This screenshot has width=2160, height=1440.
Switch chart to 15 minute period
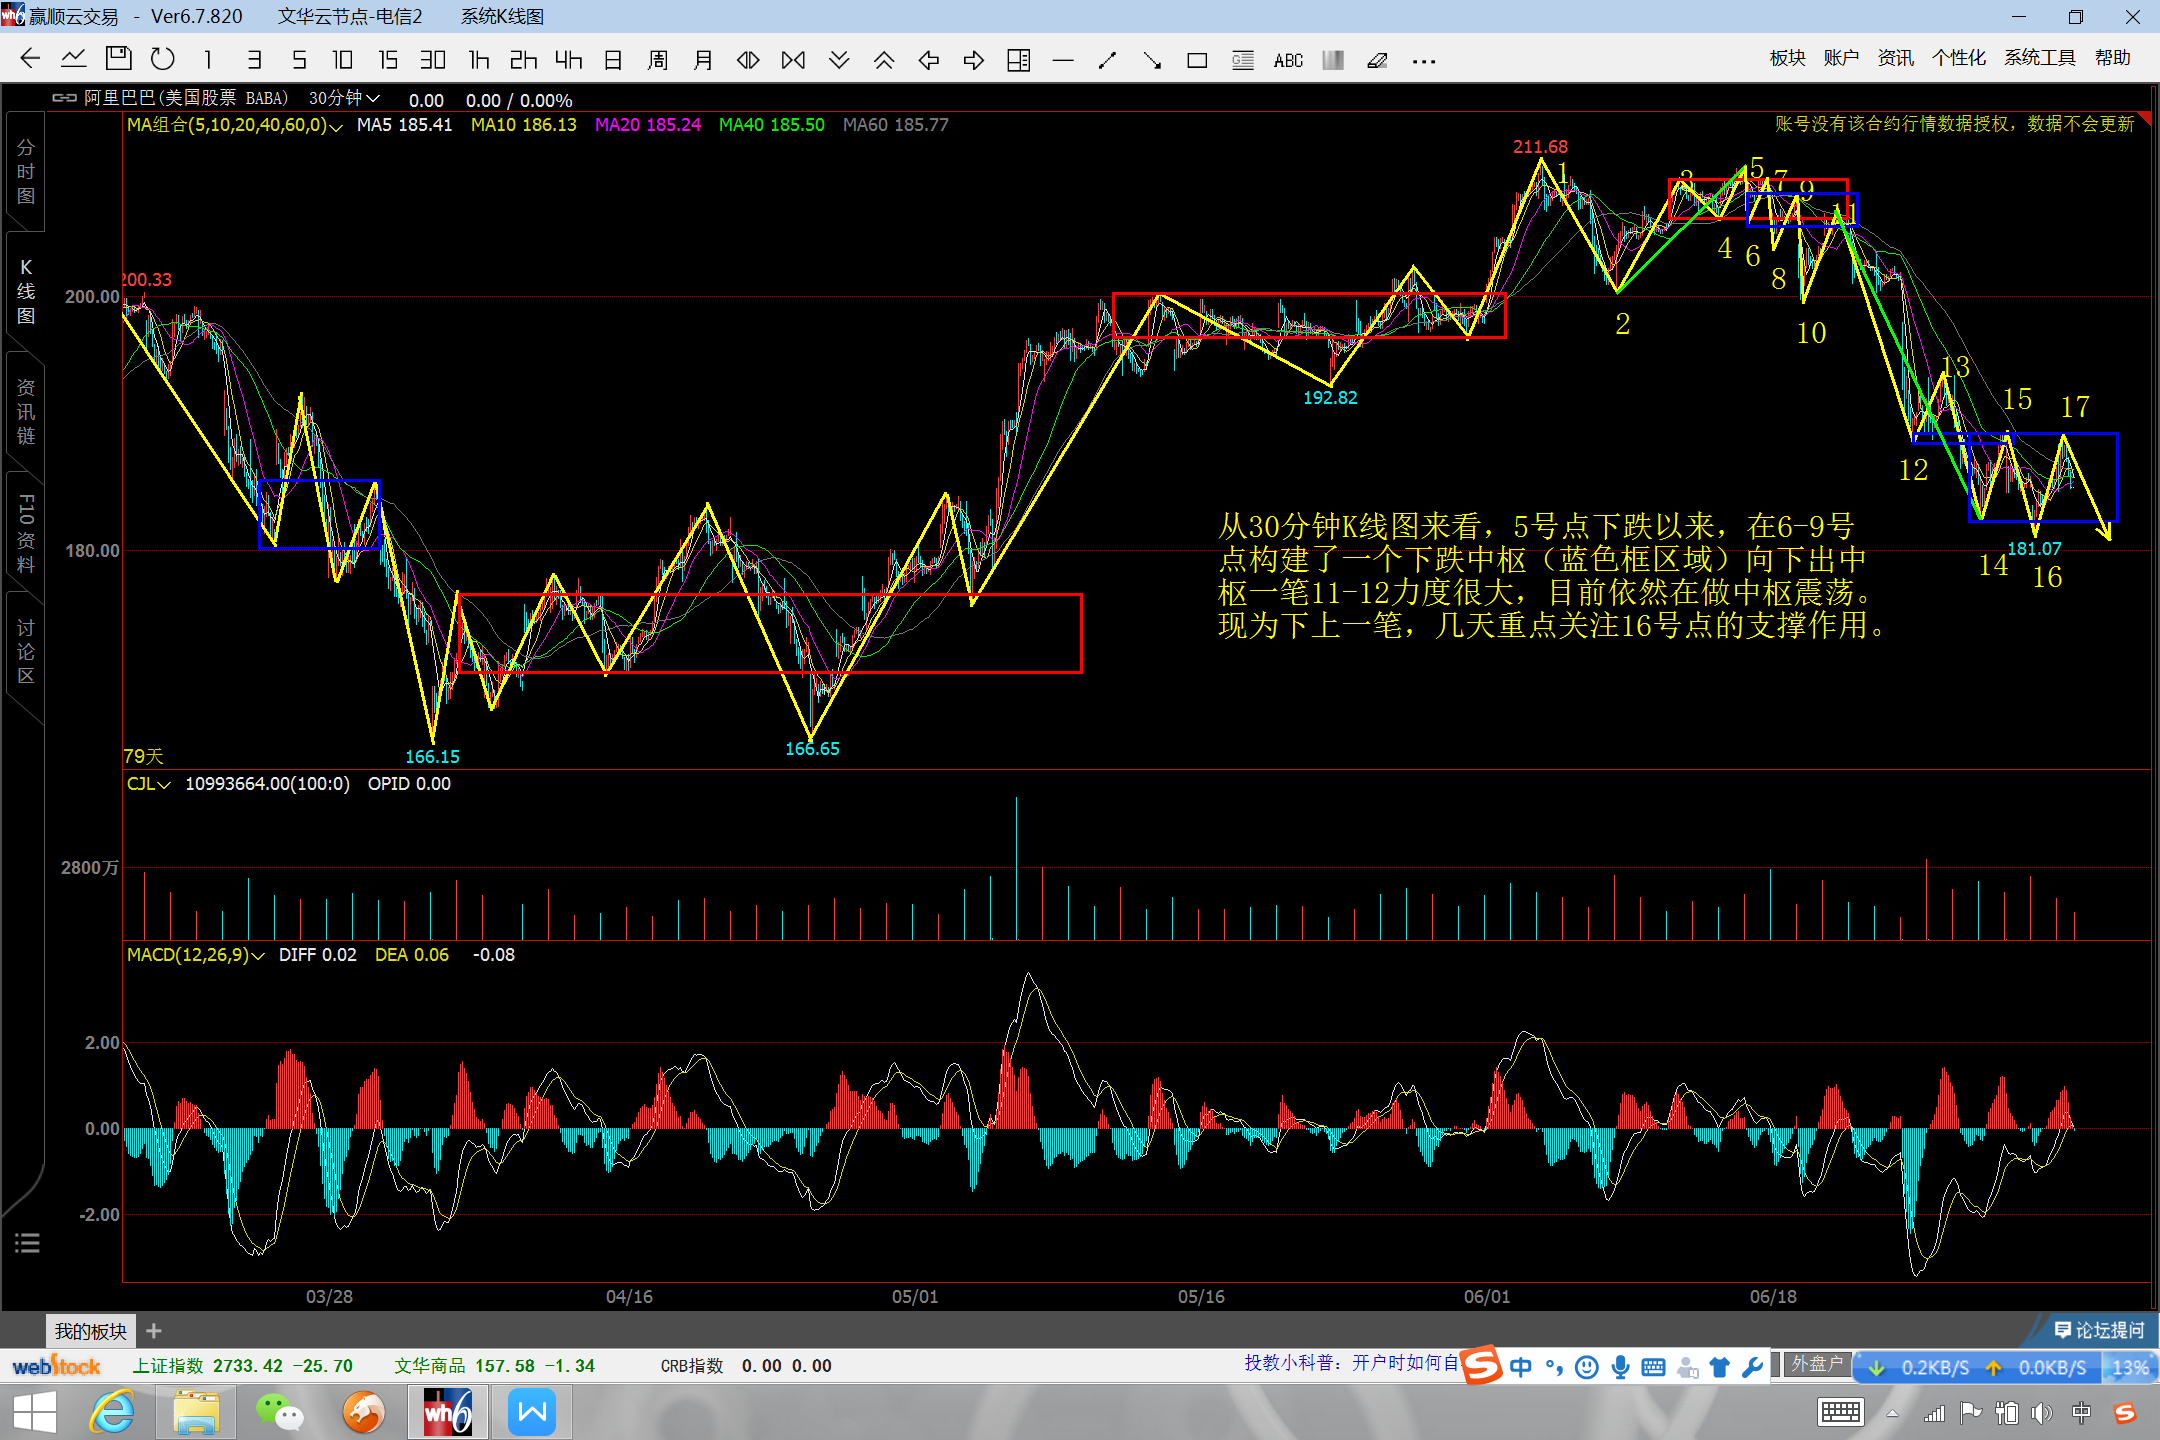click(x=388, y=60)
